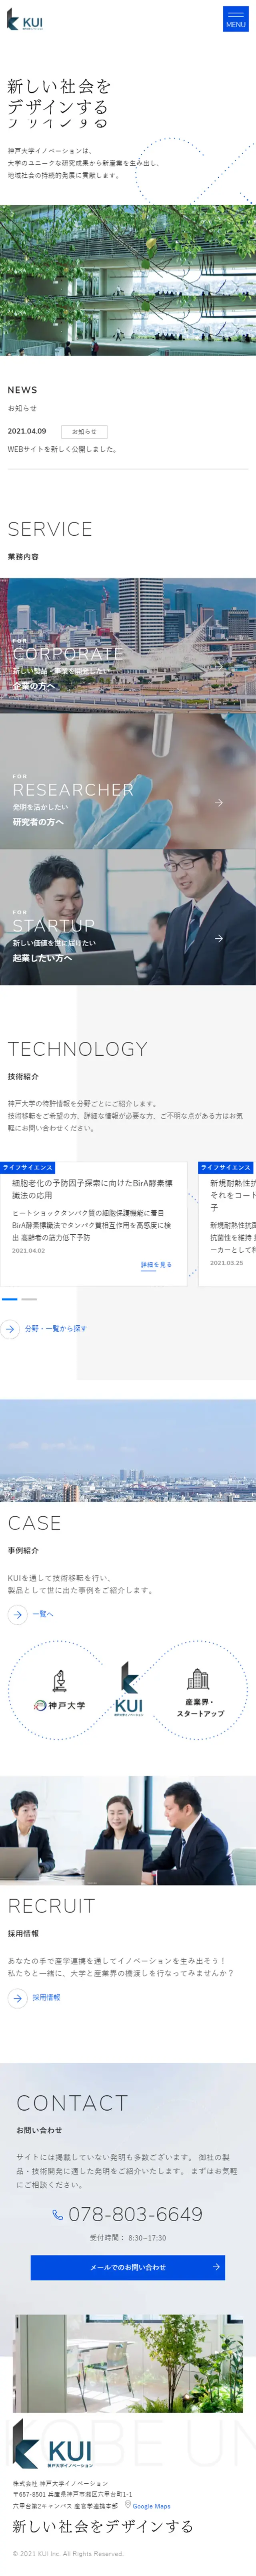Screen dimensions: 256x2576
Task: Click the arrow on the mail inquiry button
Action: point(215,2267)
